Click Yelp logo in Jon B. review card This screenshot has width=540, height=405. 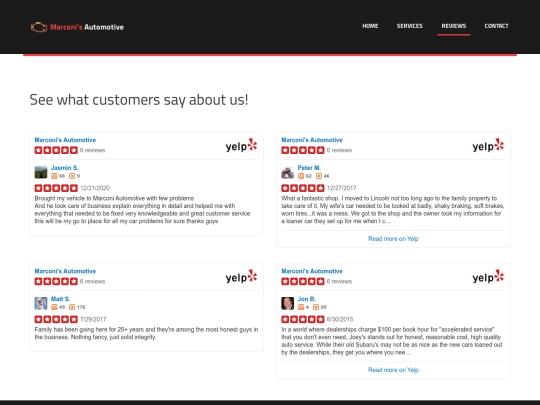point(488,277)
